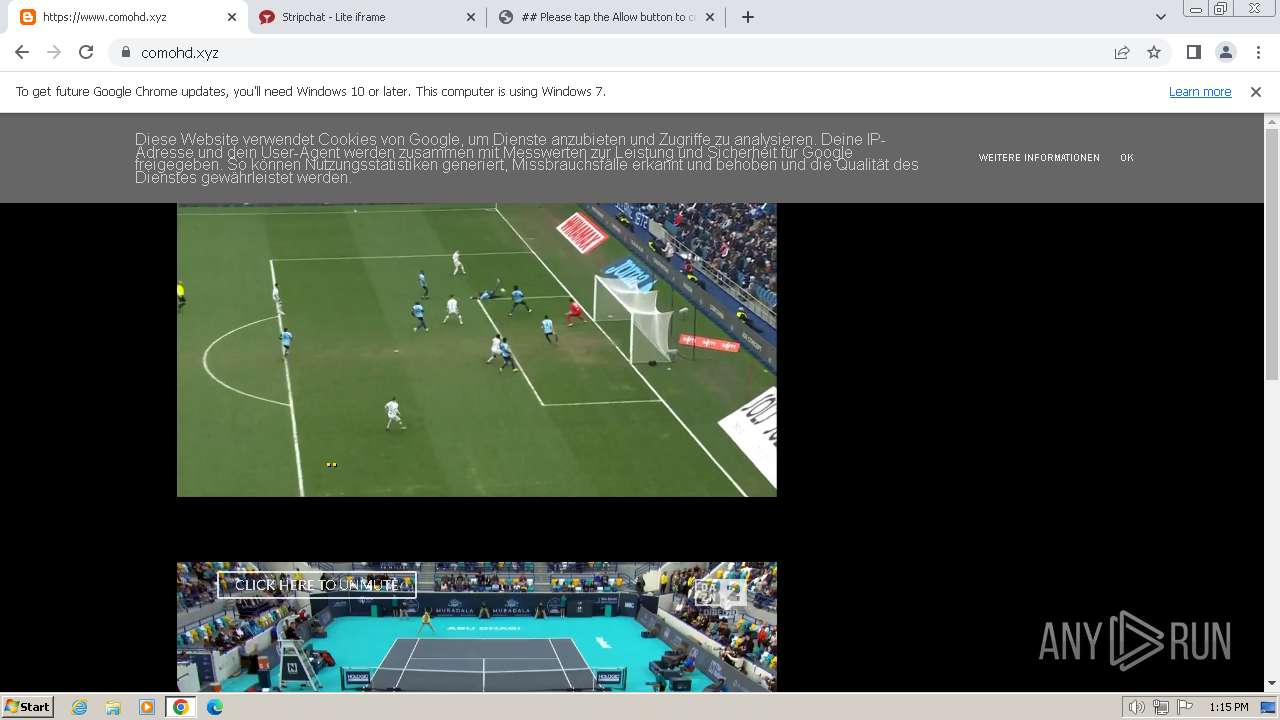Image resolution: width=1280 pixels, height=720 pixels.
Task: Go back with the browser back arrow
Action: [22, 52]
